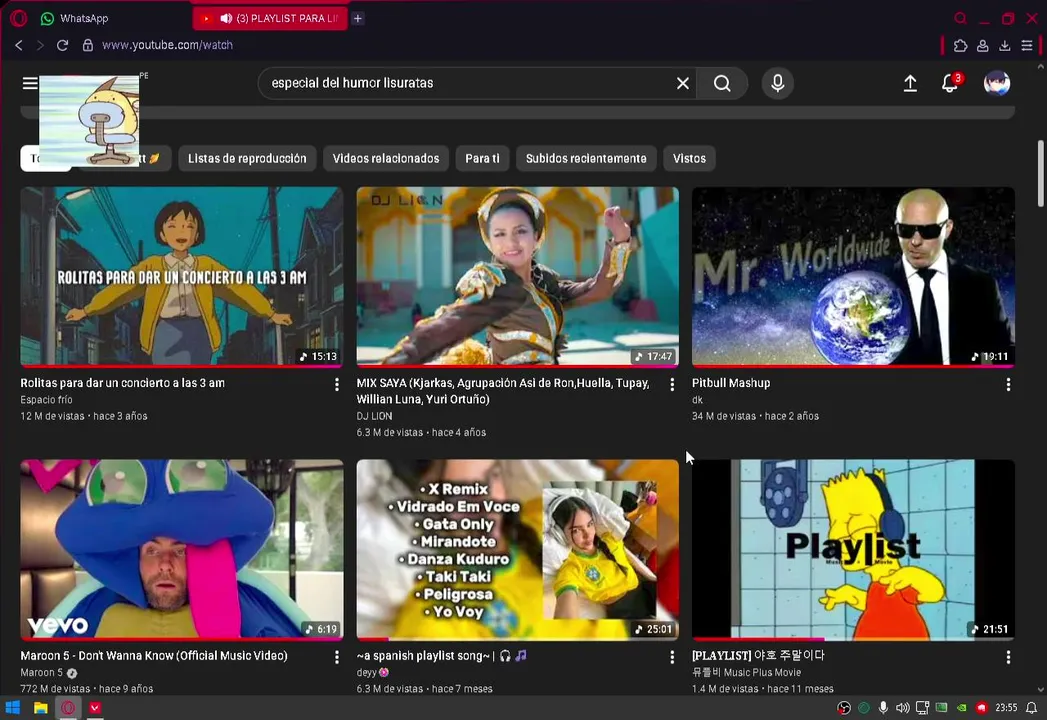Click the taskbar microphone tray icon
This screenshot has width=1047, height=720.
point(883,708)
